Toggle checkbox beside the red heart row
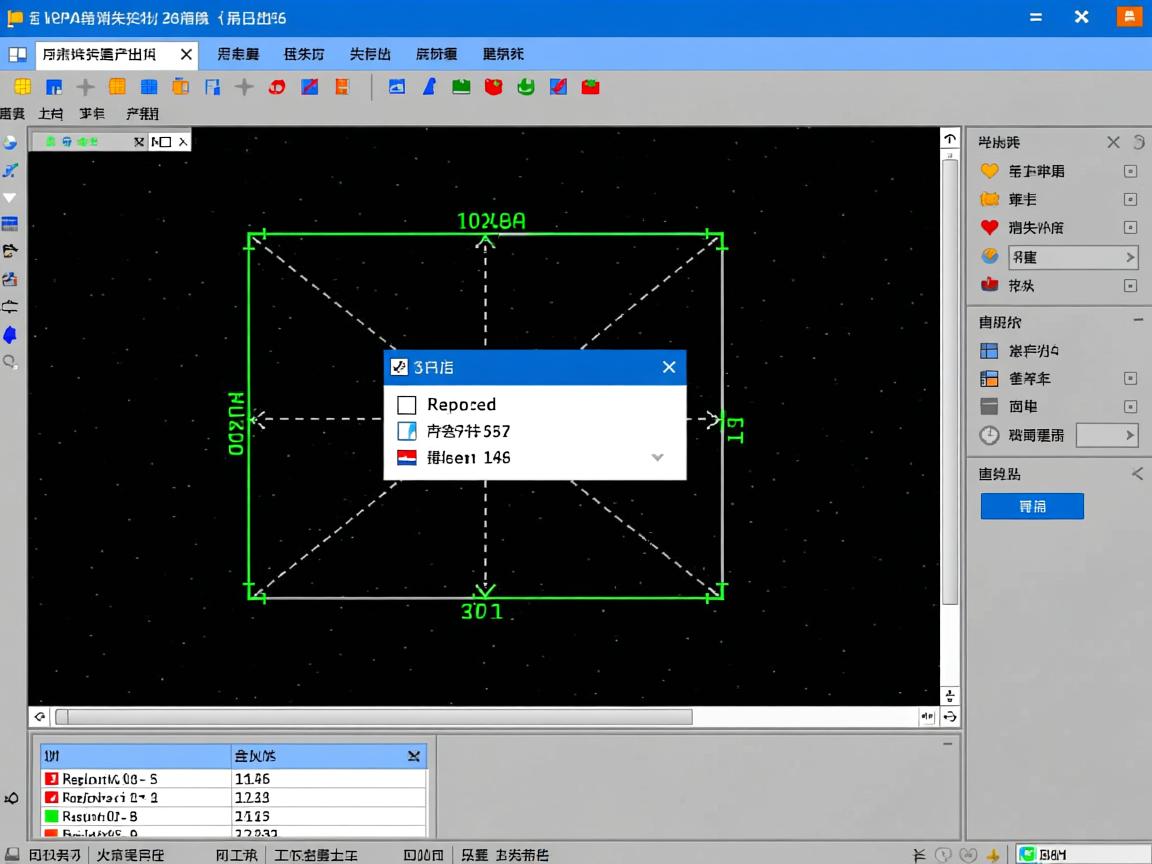The height and width of the screenshot is (864, 1152). (x=1130, y=227)
